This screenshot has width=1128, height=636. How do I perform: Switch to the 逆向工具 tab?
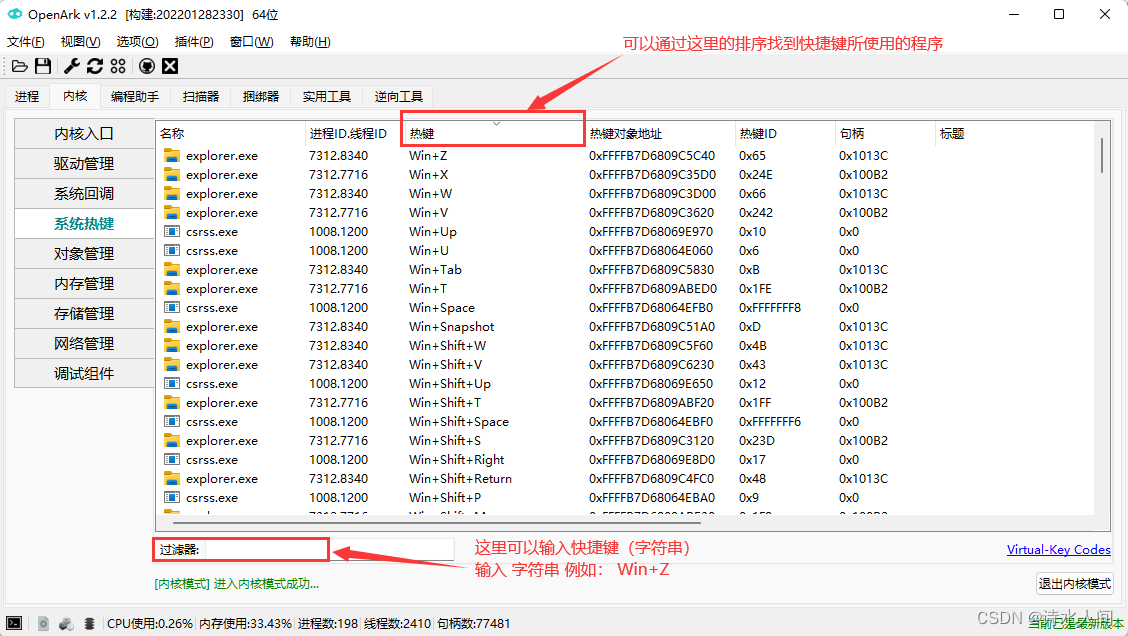pyautogui.click(x=397, y=96)
